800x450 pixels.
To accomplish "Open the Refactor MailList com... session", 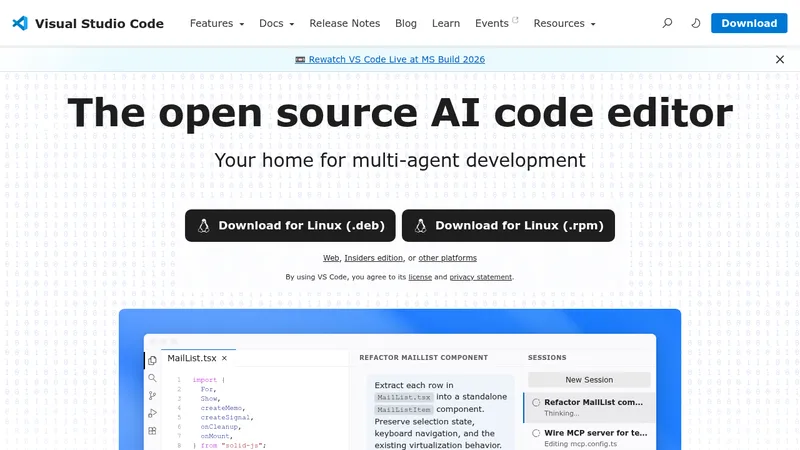I will pos(589,407).
